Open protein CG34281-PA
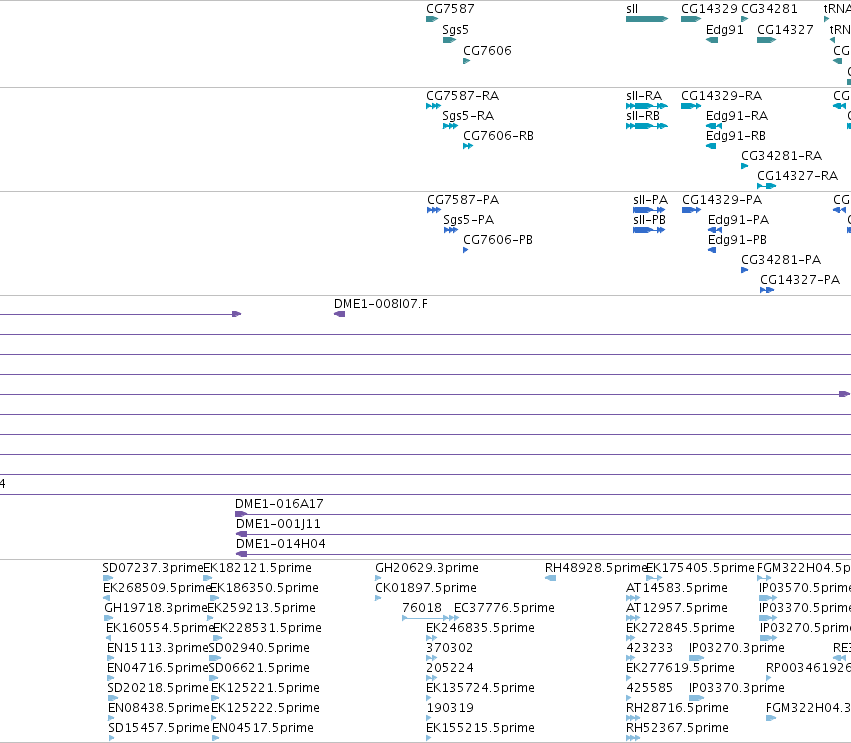This screenshot has height=743, width=851. click(x=781, y=260)
